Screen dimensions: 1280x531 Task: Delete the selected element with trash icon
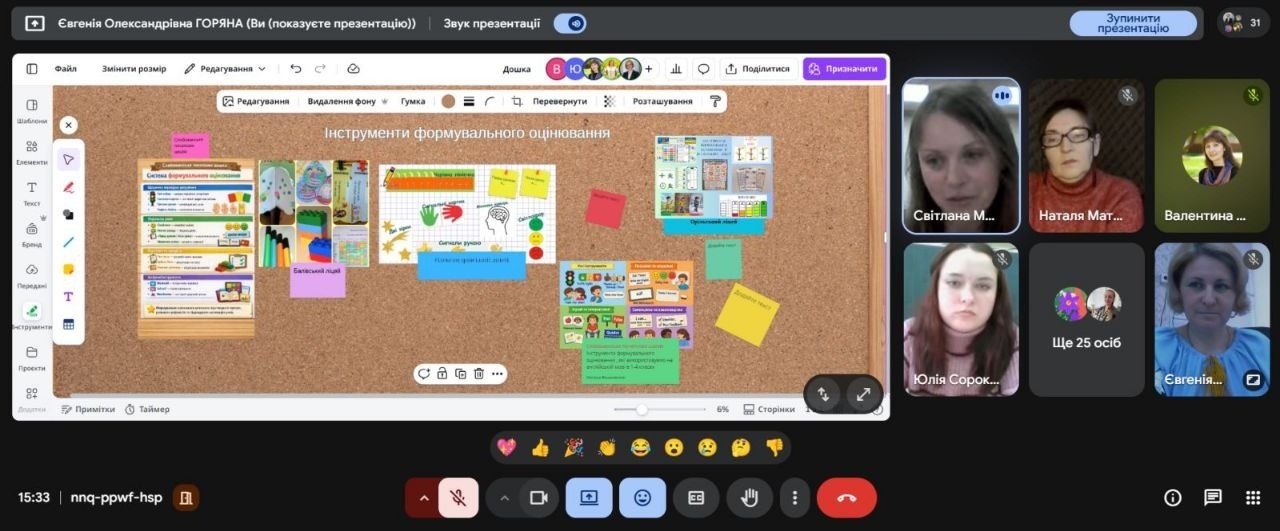coord(479,374)
